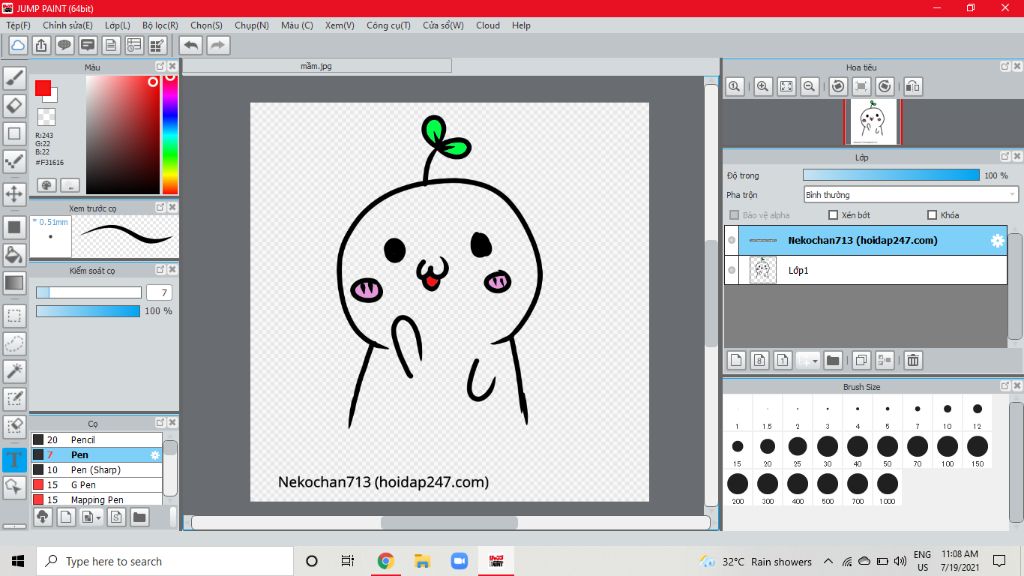Open the Bộ lọc(R) menu
Viewport: 1024px width, 576px height.
pos(160,25)
